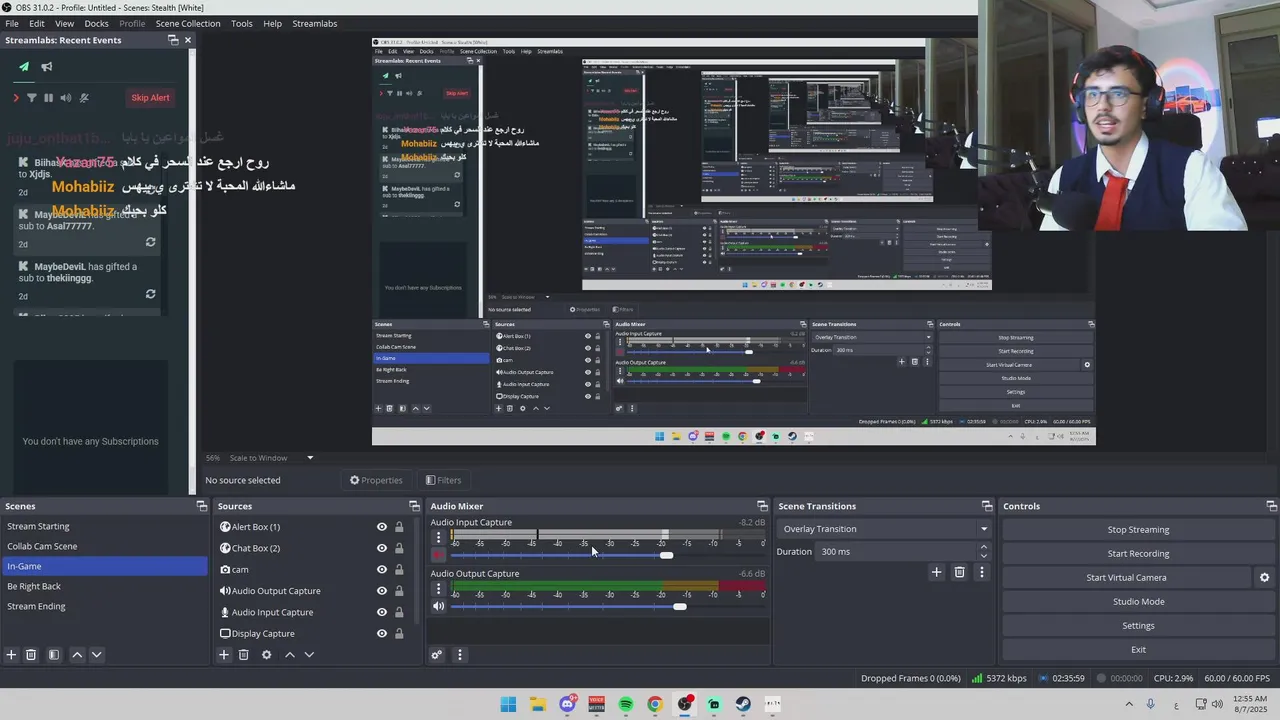Open the Tools menu
Viewport: 1280px width, 720px height.
[x=242, y=23]
